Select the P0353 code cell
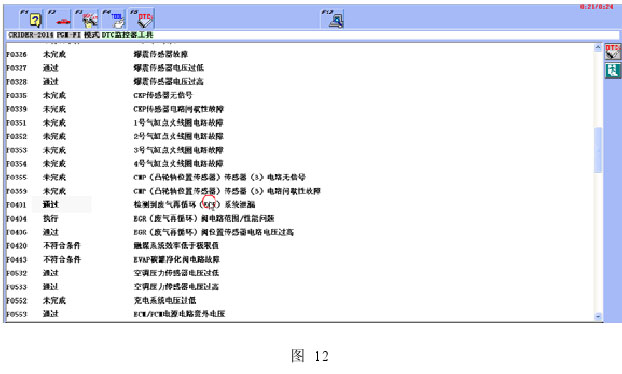 17,150
